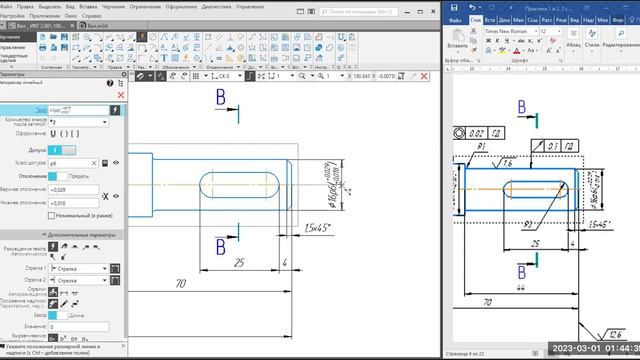Open the Справка menu in KOMPAS

[x=91, y=16]
